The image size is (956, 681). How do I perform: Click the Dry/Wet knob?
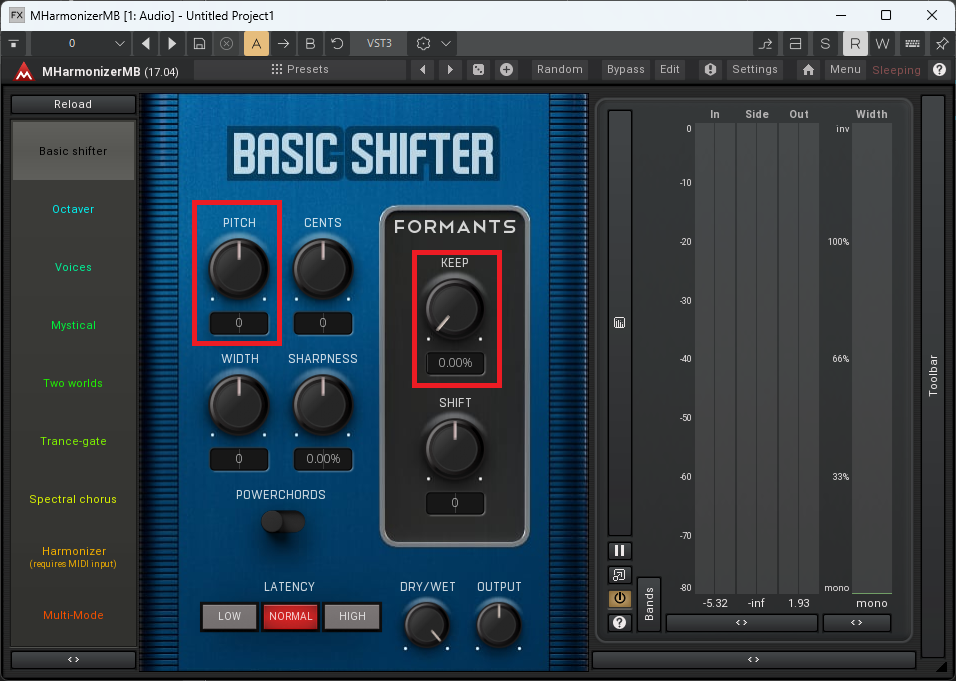[x=427, y=624]
